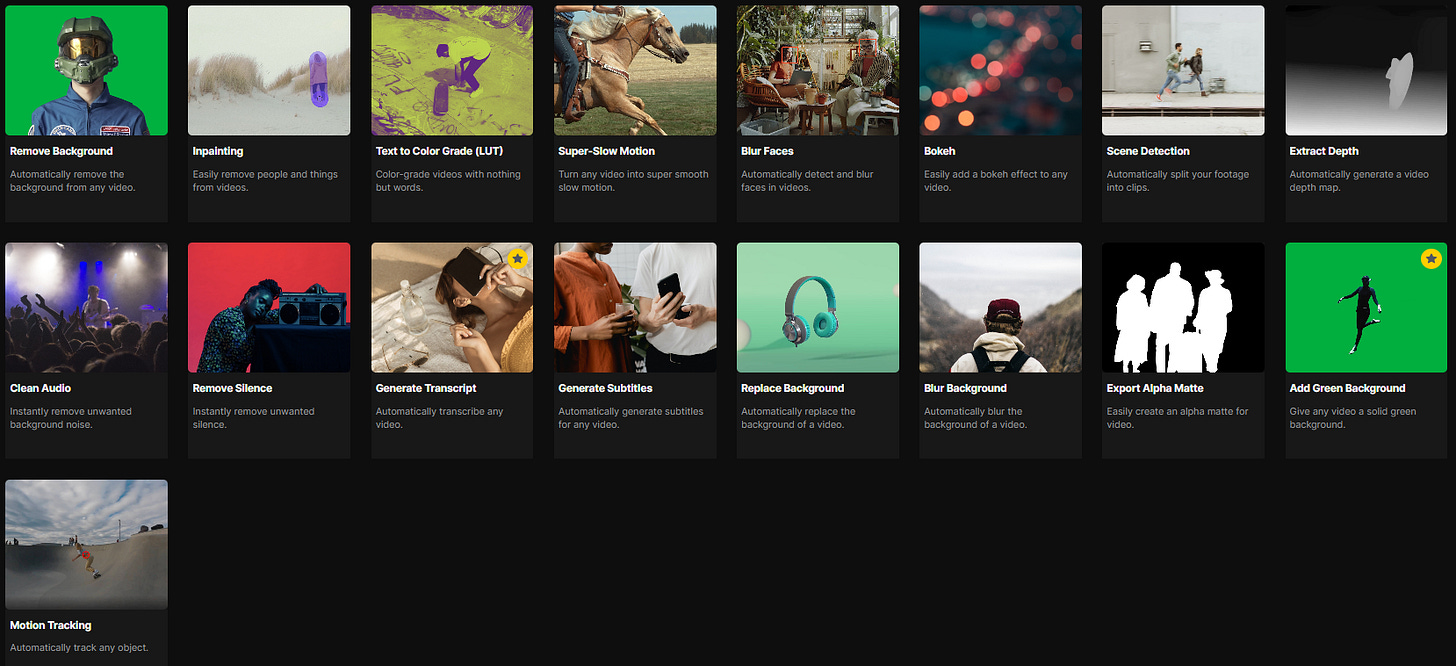Open the Remove Silence boombox thumbnail
The height and width of the screenshot is (666, 1456).
point(269,307)
